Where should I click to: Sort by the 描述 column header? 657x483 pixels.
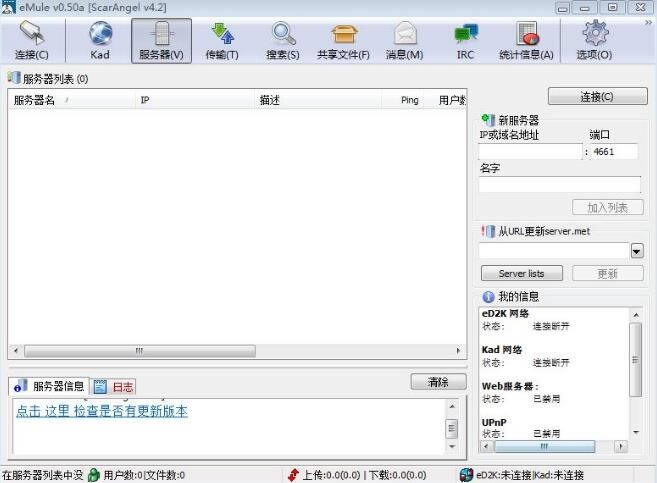point(318,100)
